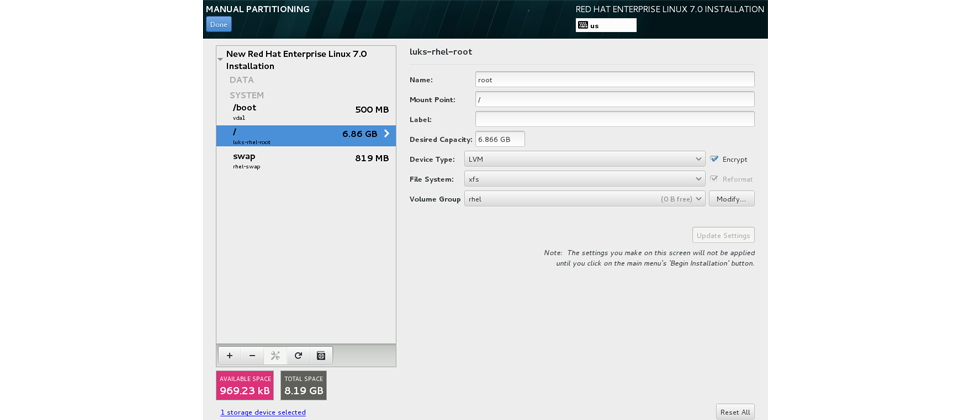The width and height of the screenshot is (960, 420).
Task: Select the /boot partition entry
Action: [306, 111]
